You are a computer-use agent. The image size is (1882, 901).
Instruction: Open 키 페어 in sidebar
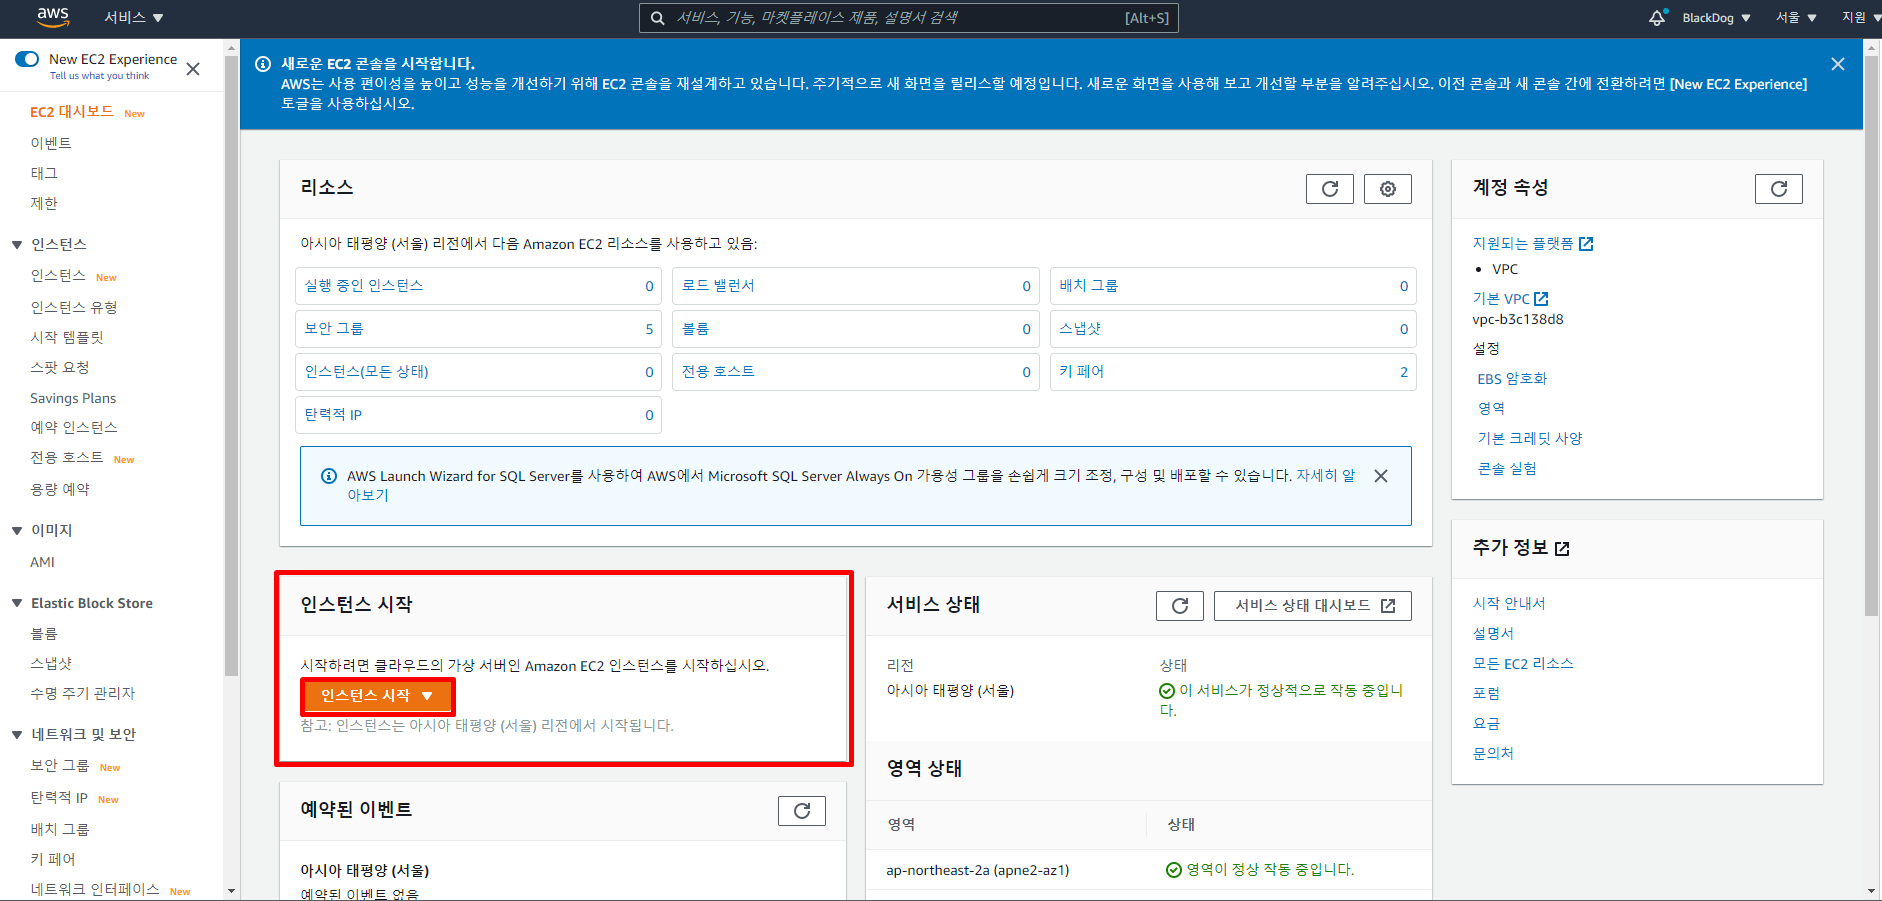pyautogui.click(x=53, y=860)
